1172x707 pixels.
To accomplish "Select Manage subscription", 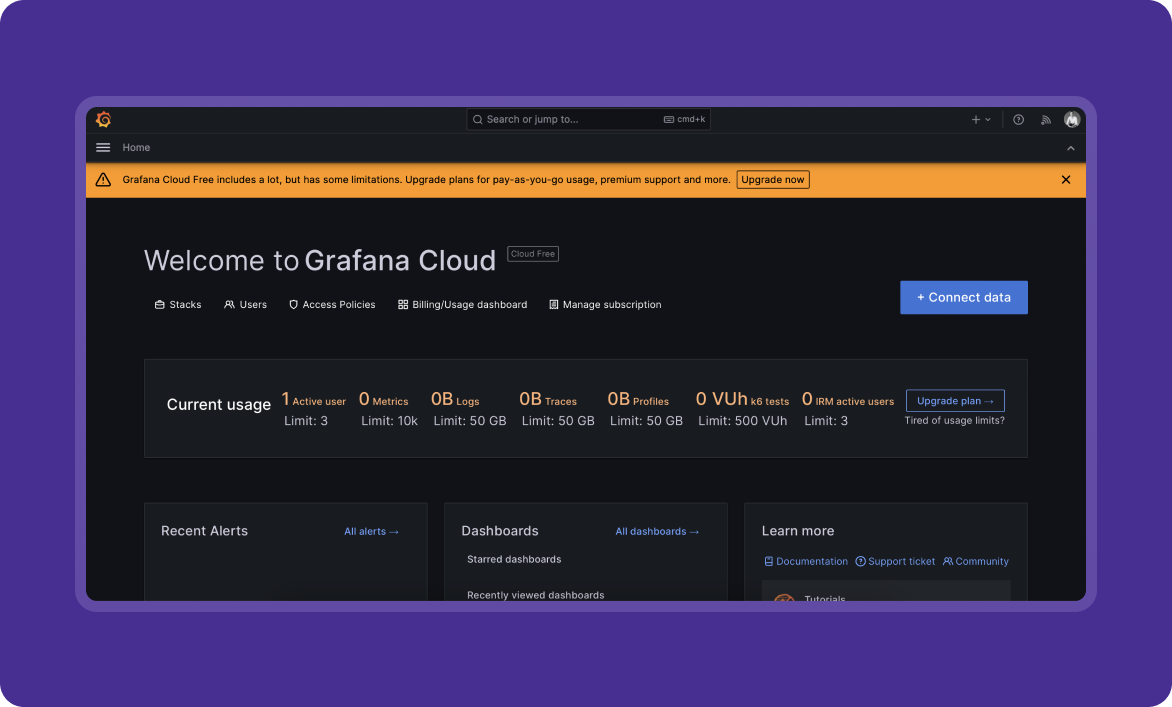I will click(605, 305).
